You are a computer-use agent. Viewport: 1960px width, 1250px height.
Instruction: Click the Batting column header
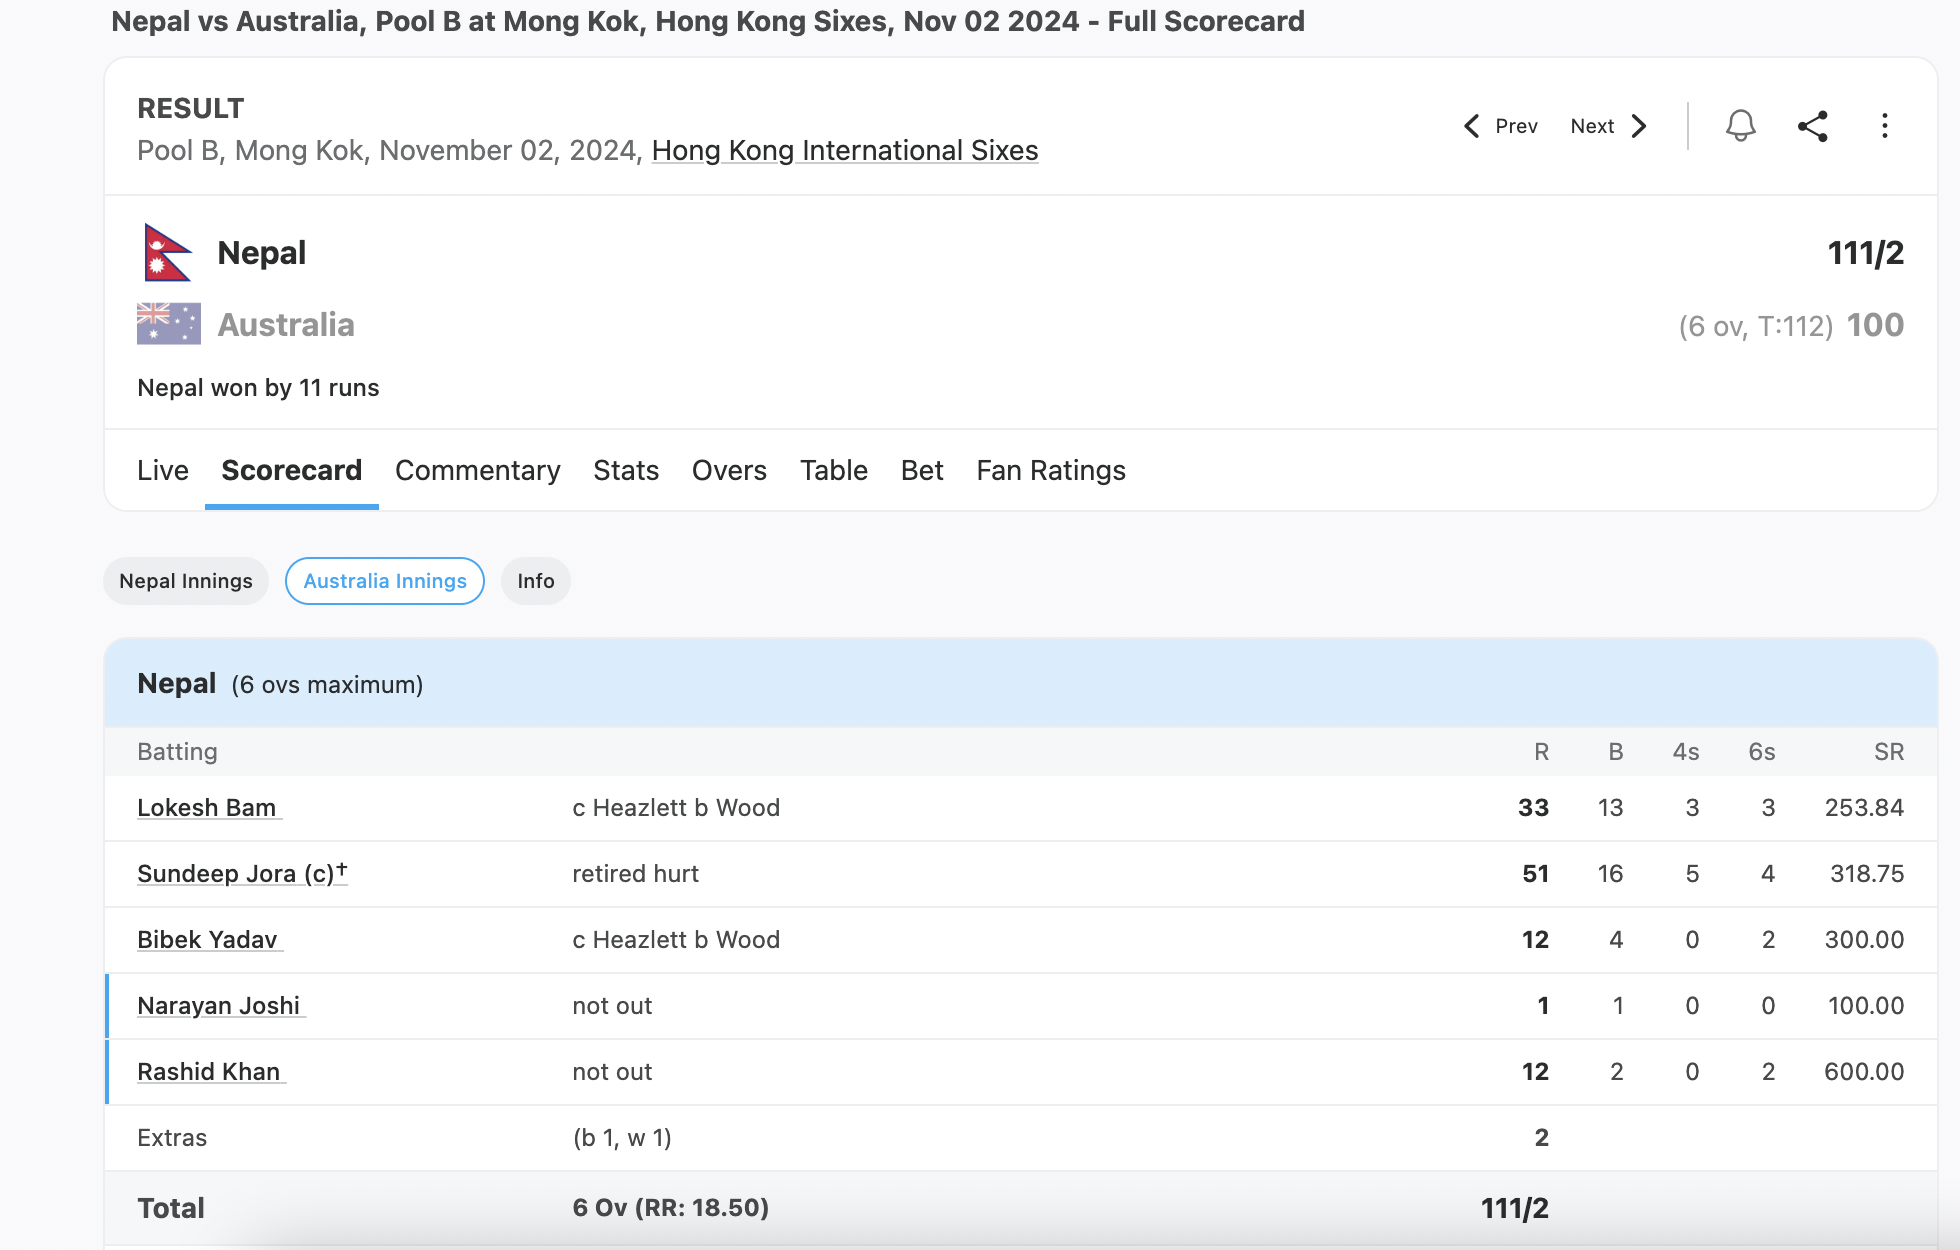click(177, 752)
